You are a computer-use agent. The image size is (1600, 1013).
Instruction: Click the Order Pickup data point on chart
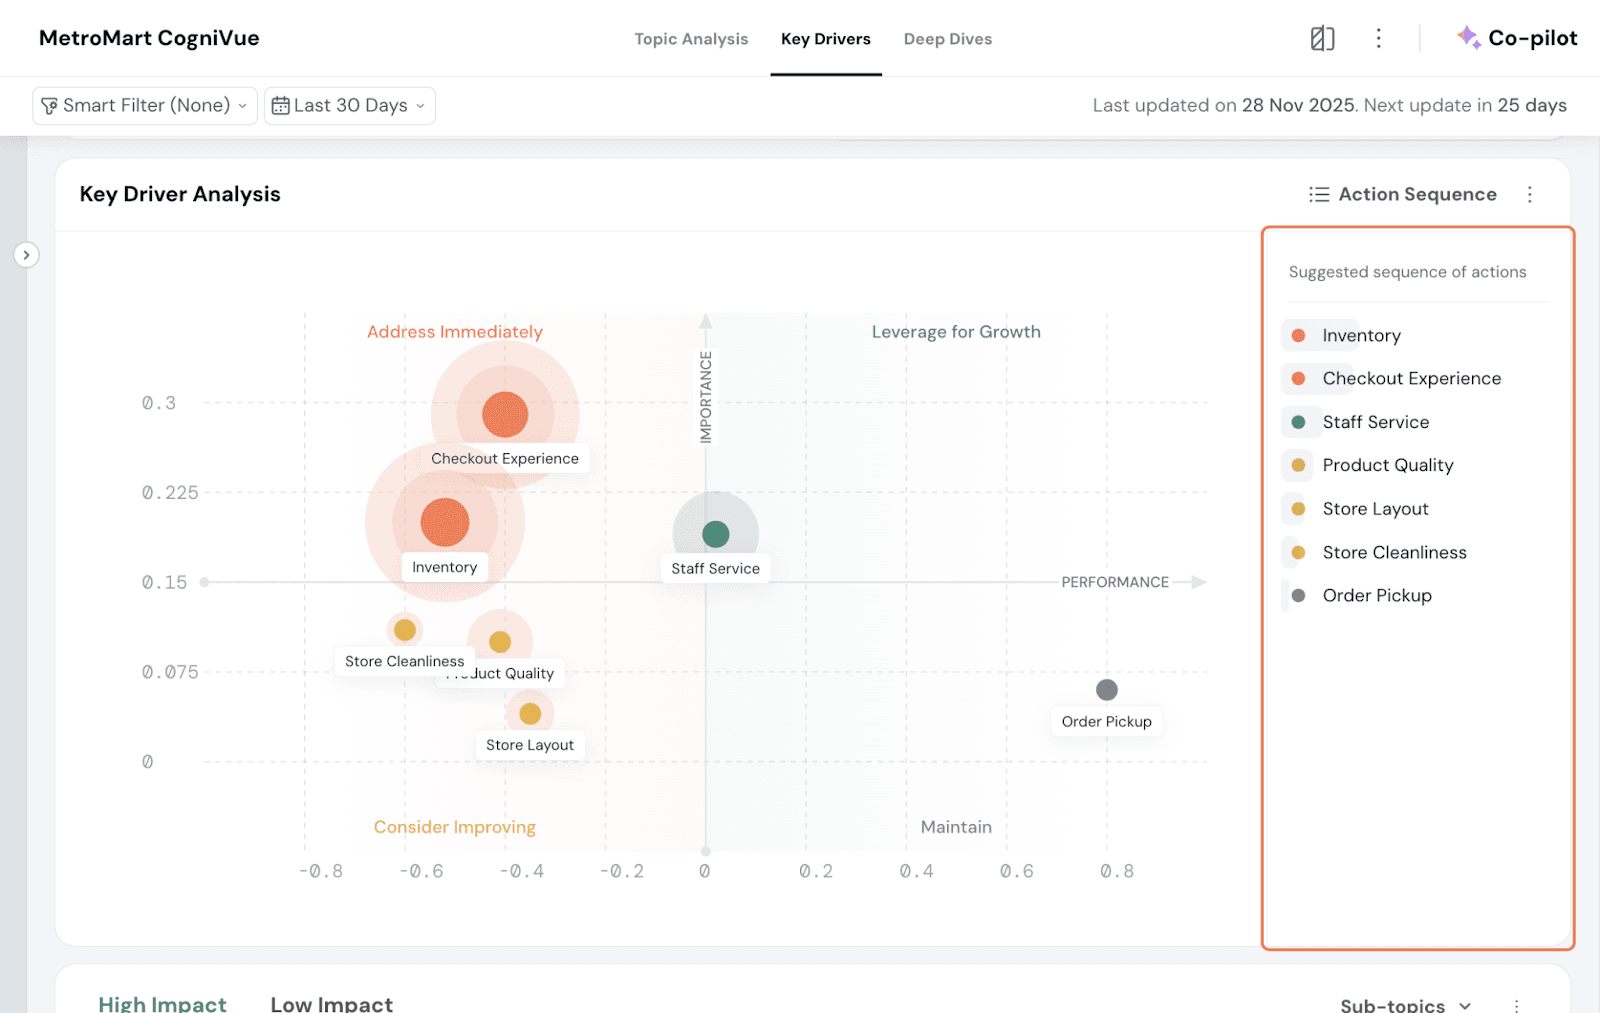(1106, 690)
